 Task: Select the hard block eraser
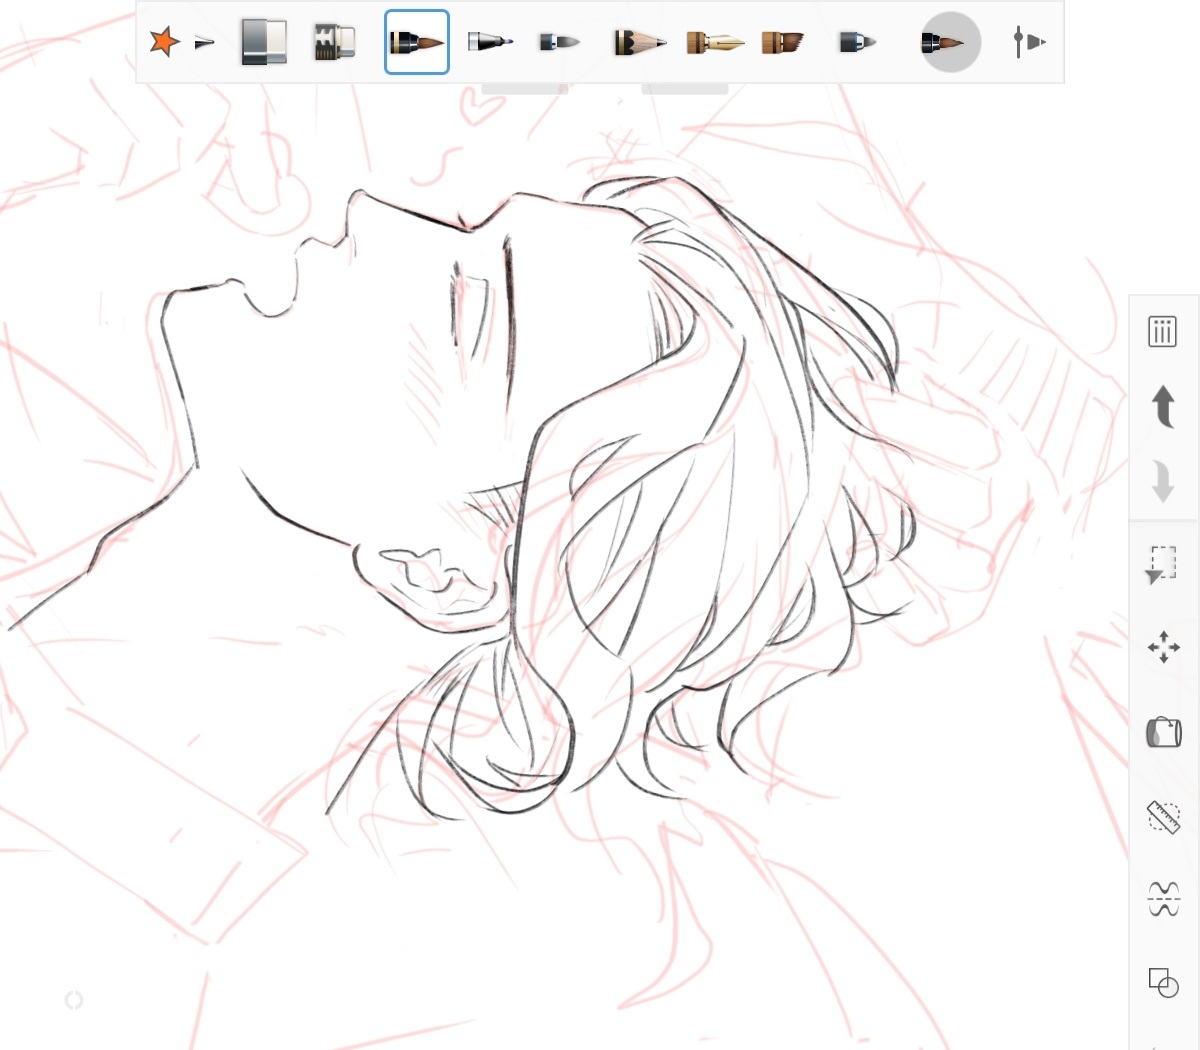coord(264,42)
